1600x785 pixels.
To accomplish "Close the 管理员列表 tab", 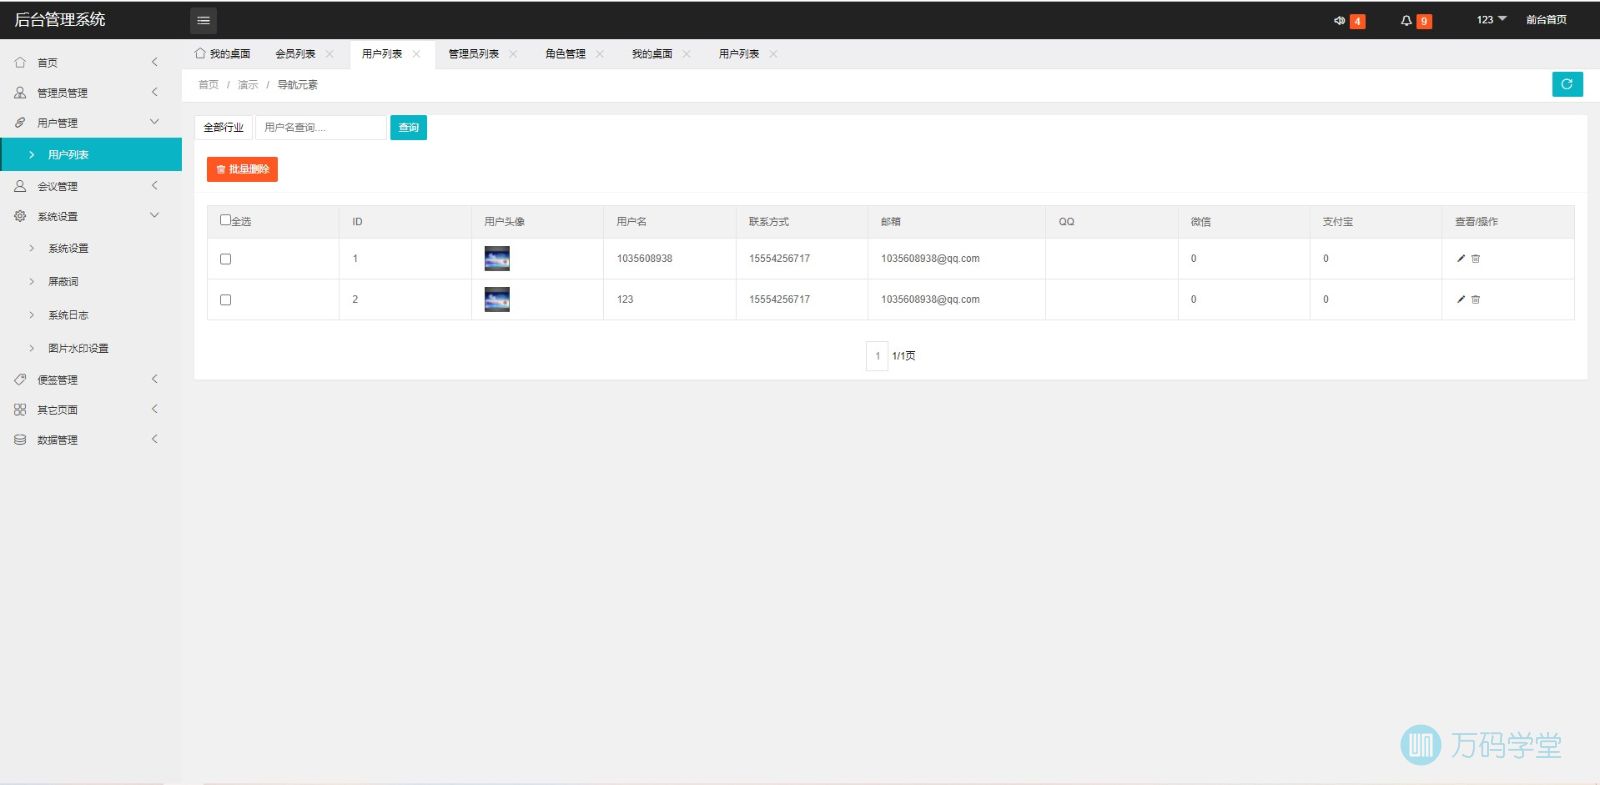I will click(x=513, y=54).
